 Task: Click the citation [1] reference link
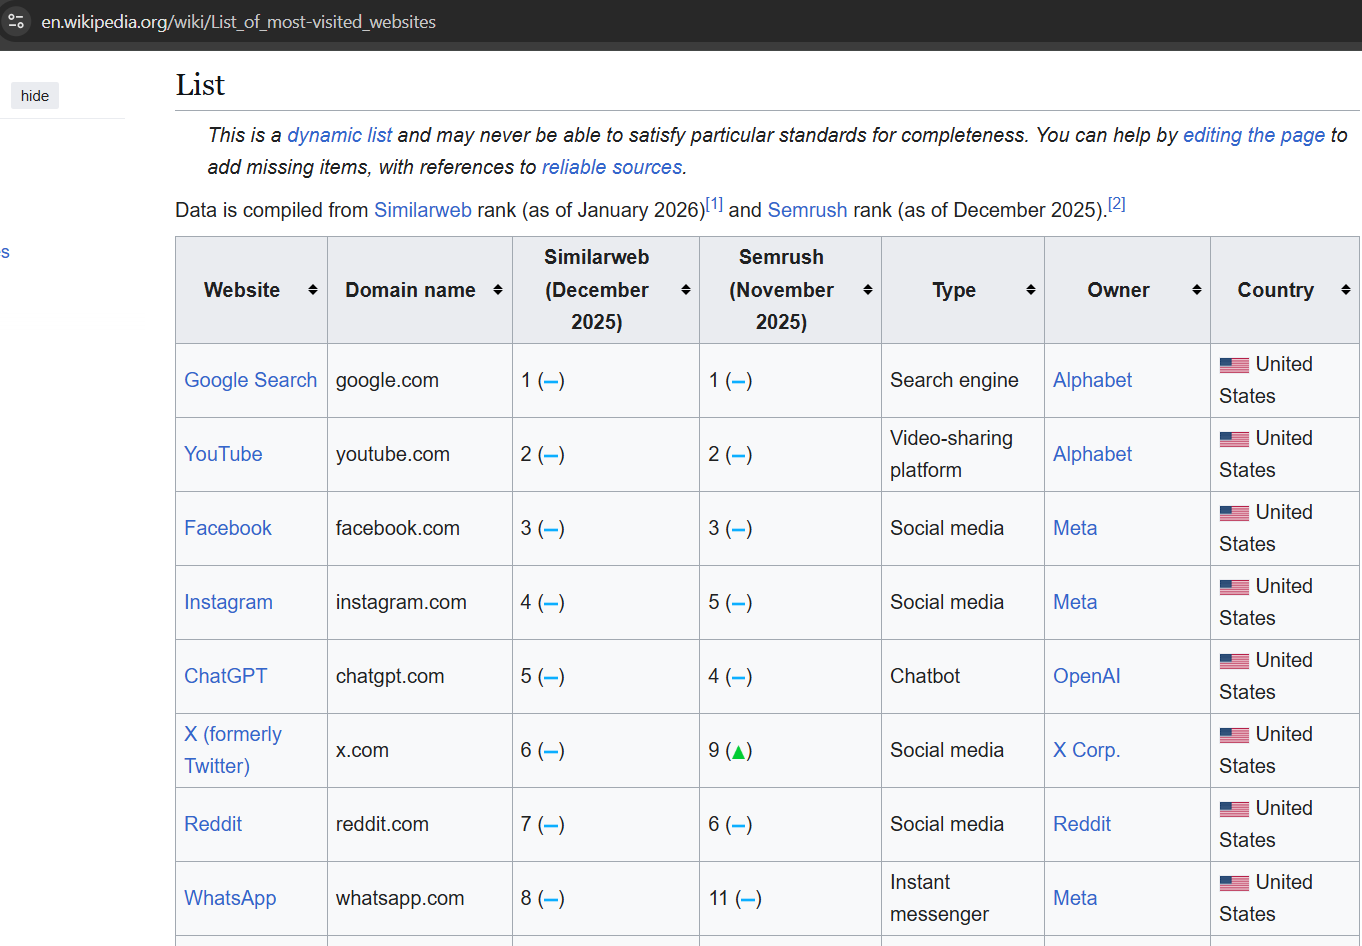coord(714,204)
